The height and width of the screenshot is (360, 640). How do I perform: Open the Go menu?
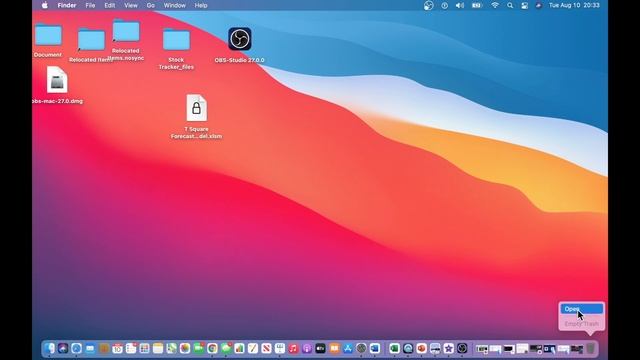(x=151, y=5)
